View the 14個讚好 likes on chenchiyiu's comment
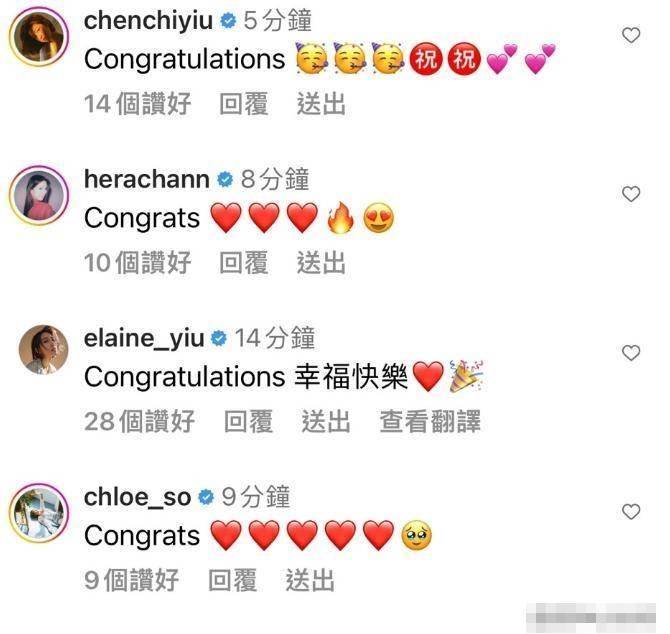670x634 pixels. [x=138, y=104]
